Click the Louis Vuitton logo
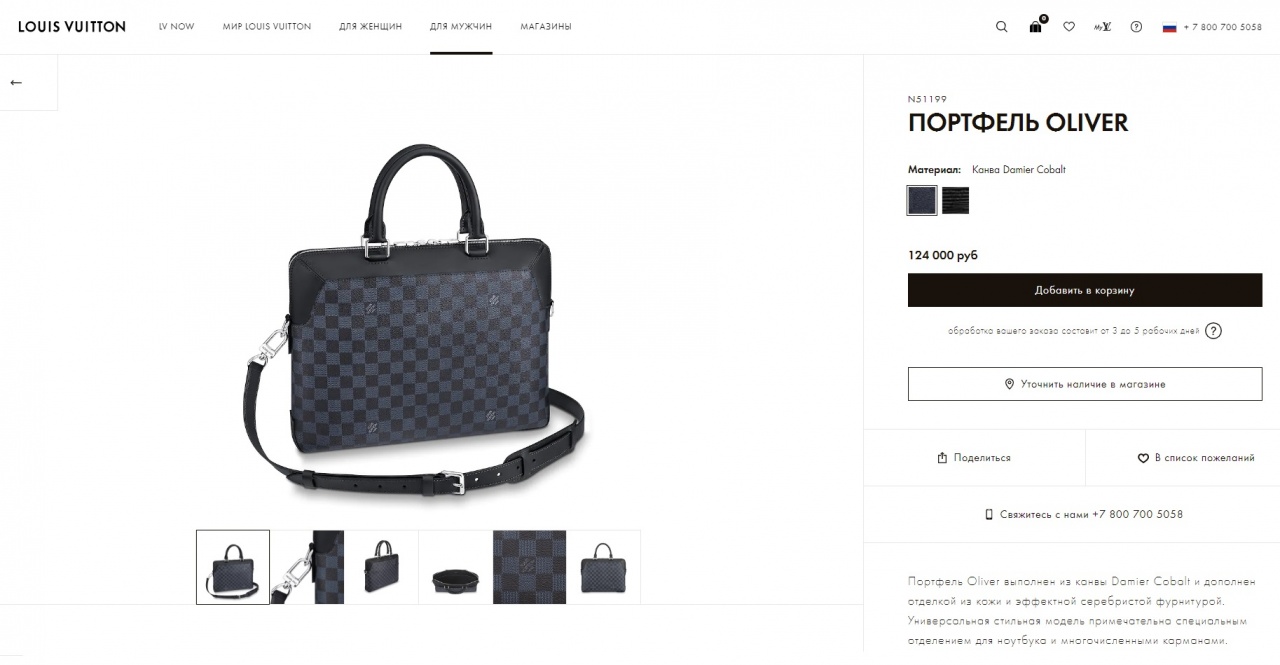The width and height of the screenshot is (1280, 665). (x=72, y=27)
